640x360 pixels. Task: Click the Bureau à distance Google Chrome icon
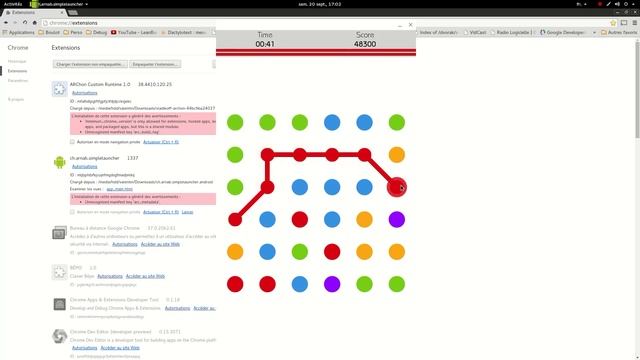[60, 233]
